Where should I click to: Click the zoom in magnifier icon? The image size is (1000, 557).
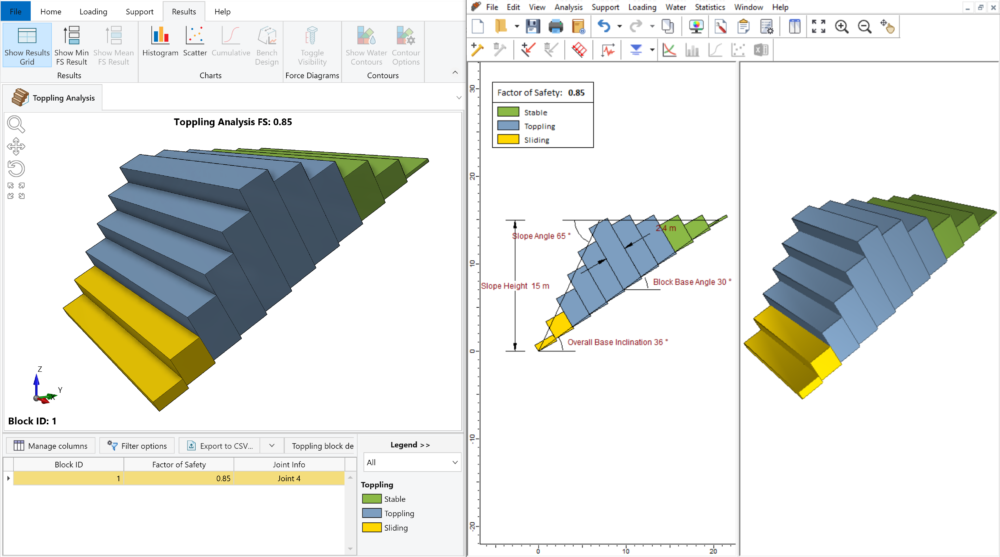point(841,26)
